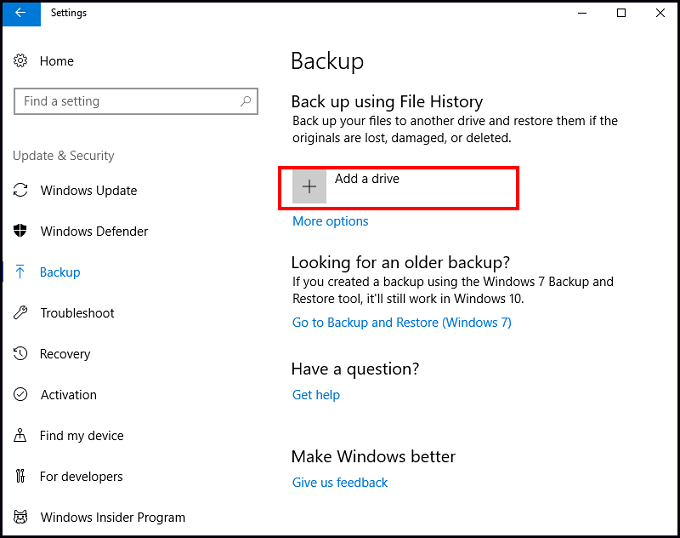Image resolution: width=680 pixels, height=538 pixels.
Task: Click the Troubleshoot wrench icon
Action: [x=20, y=313]
